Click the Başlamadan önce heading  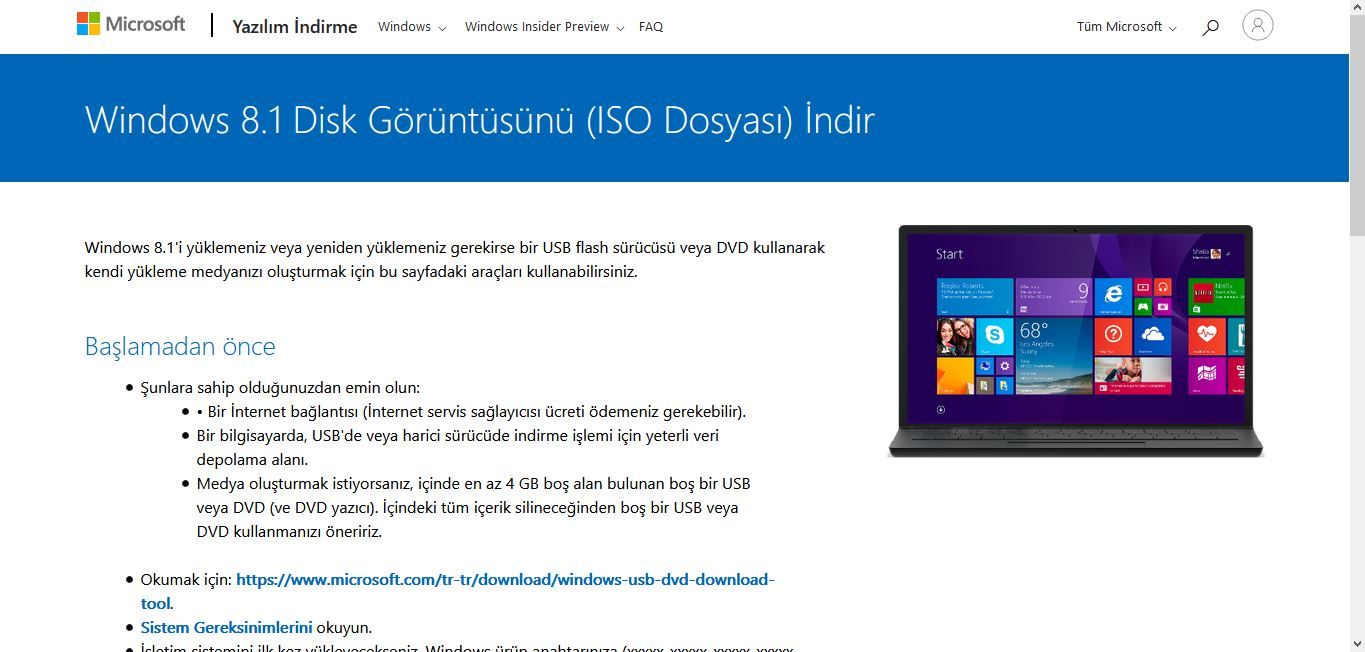click(x=180, y=346)
